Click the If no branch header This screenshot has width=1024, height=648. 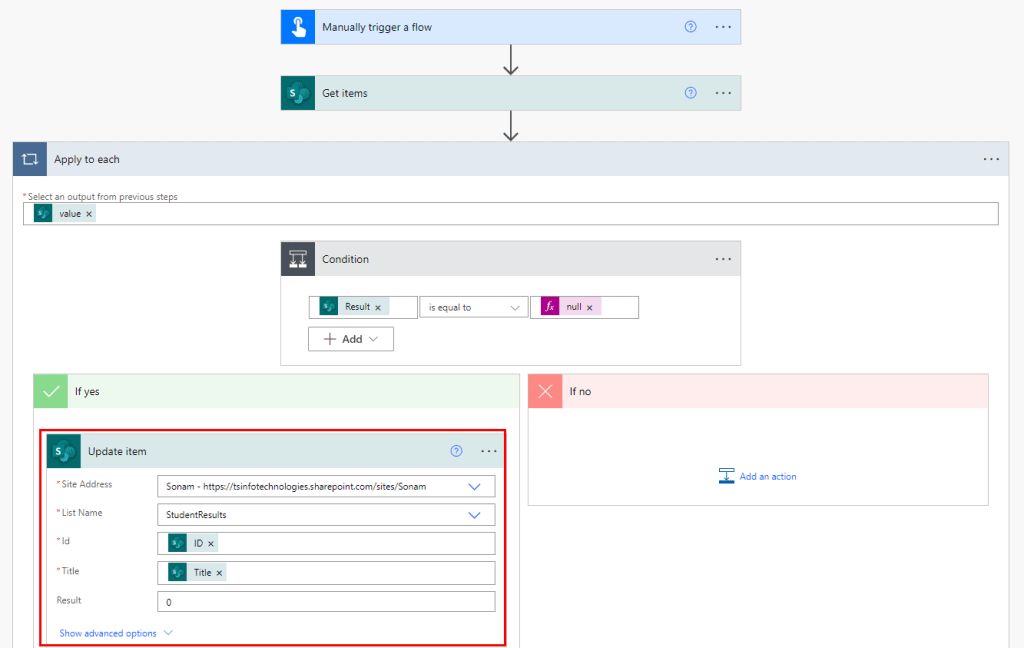[758, 391]
